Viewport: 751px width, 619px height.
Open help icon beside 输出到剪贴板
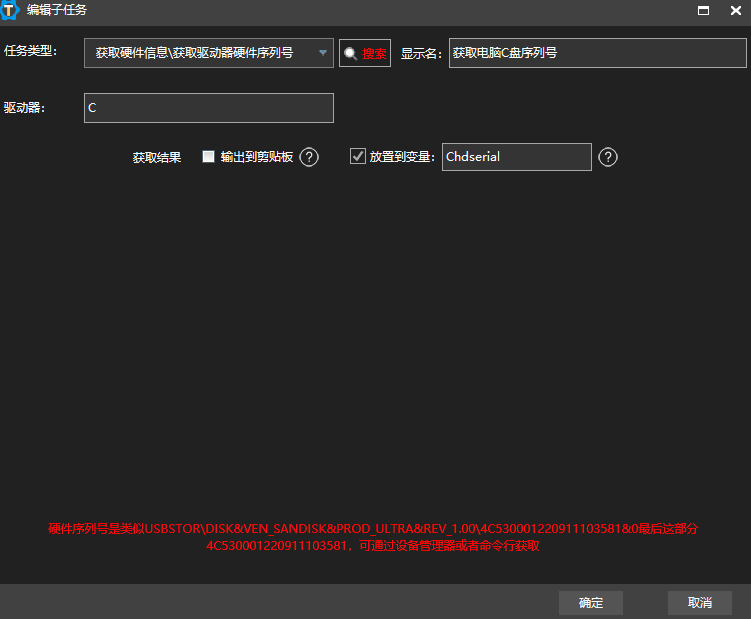(309, 157)
